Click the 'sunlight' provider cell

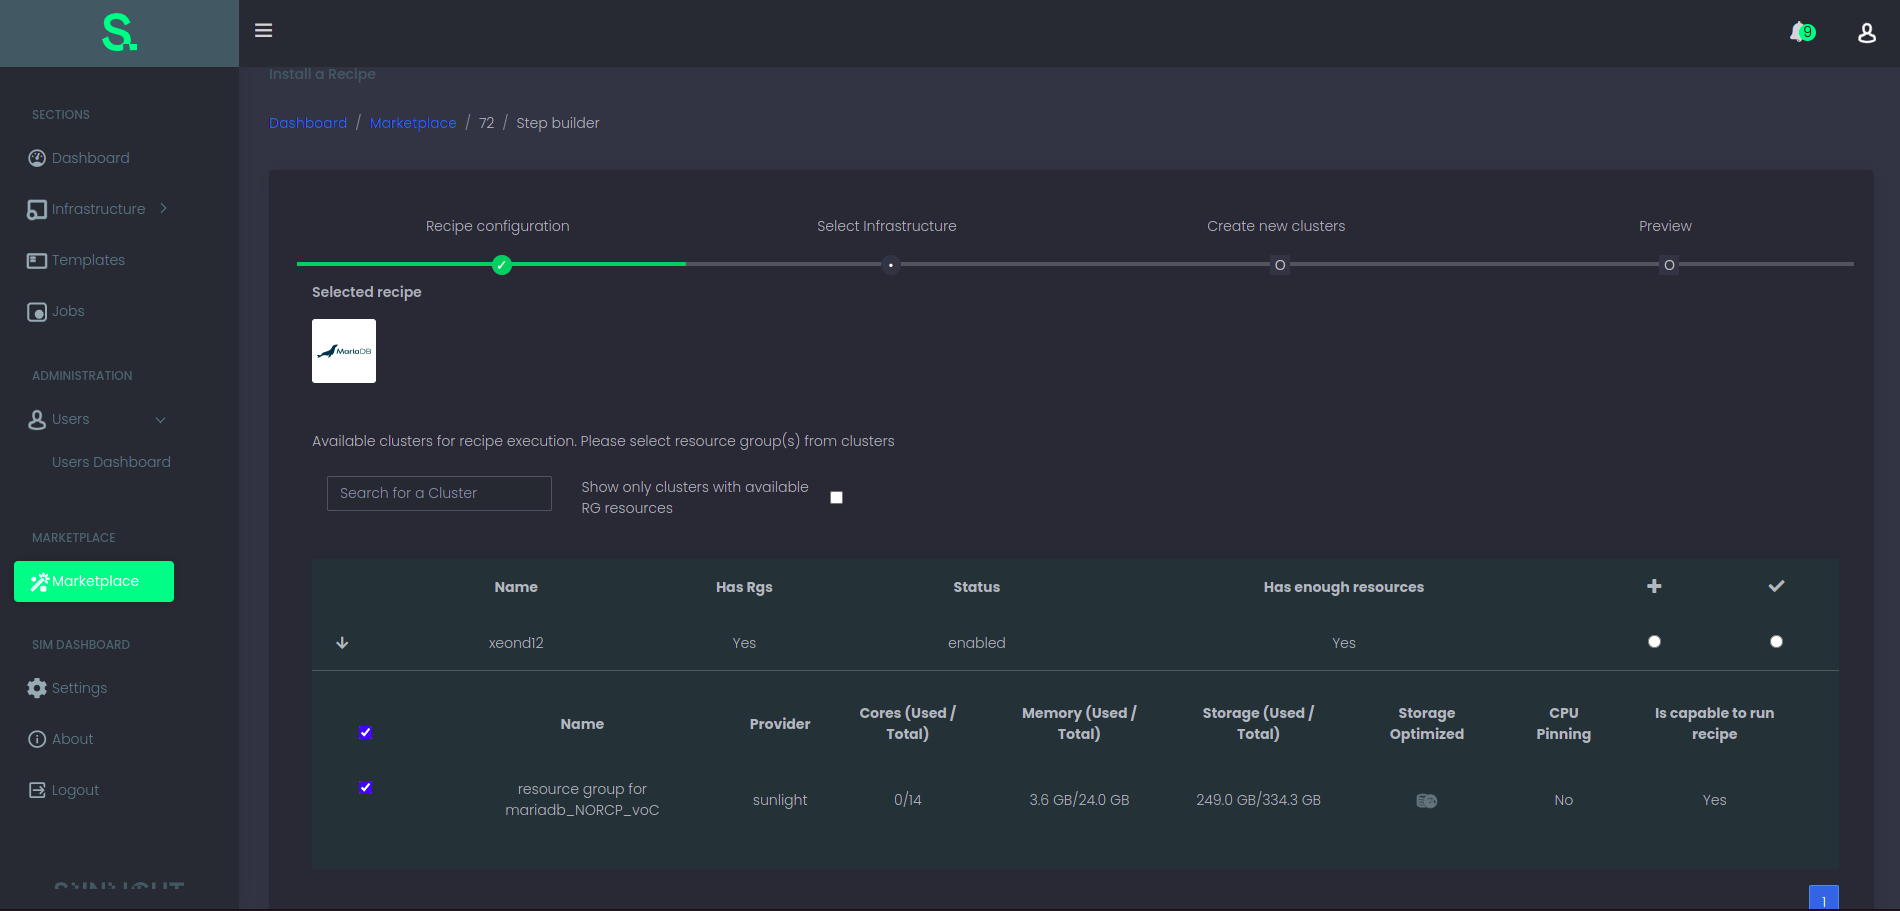780,800
